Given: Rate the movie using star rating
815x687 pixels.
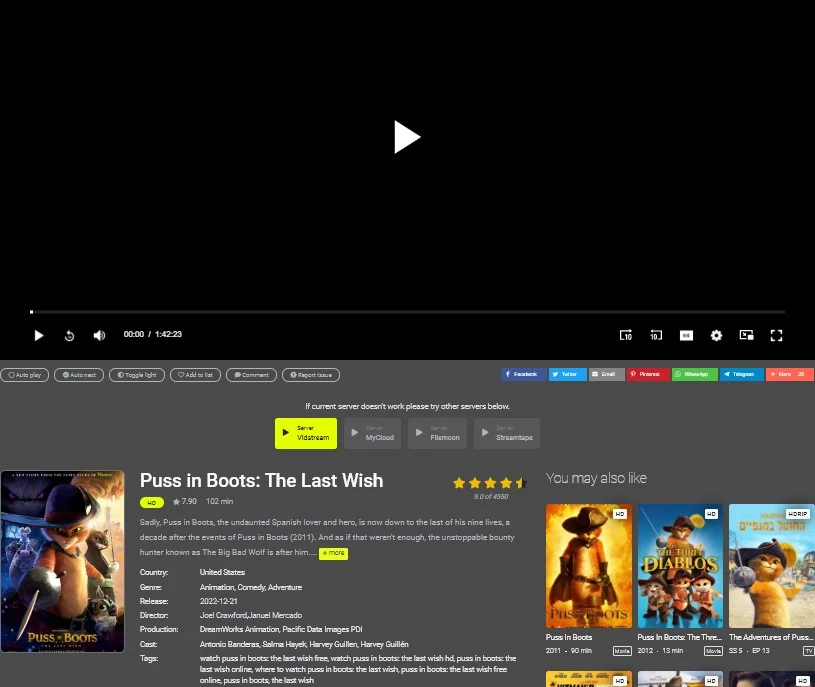Looking at the screenshot, I should pyautogui.click(x=490, y=483).
